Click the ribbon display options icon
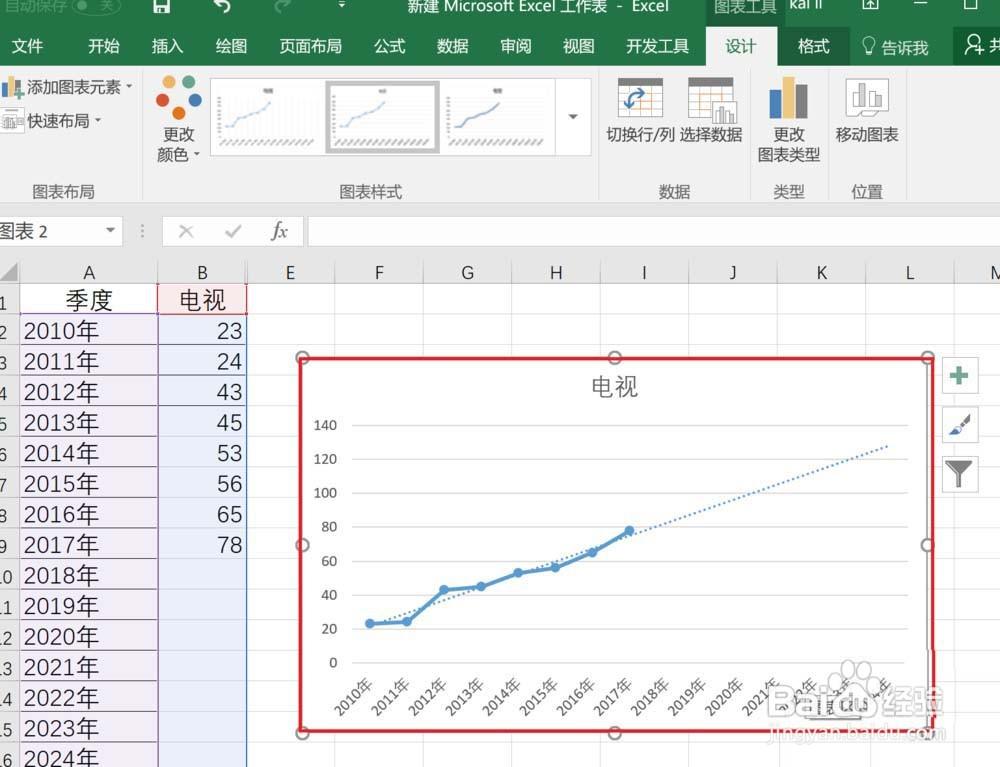The width and height of the screenshot is (1000, 767). [x=871, y=4]
